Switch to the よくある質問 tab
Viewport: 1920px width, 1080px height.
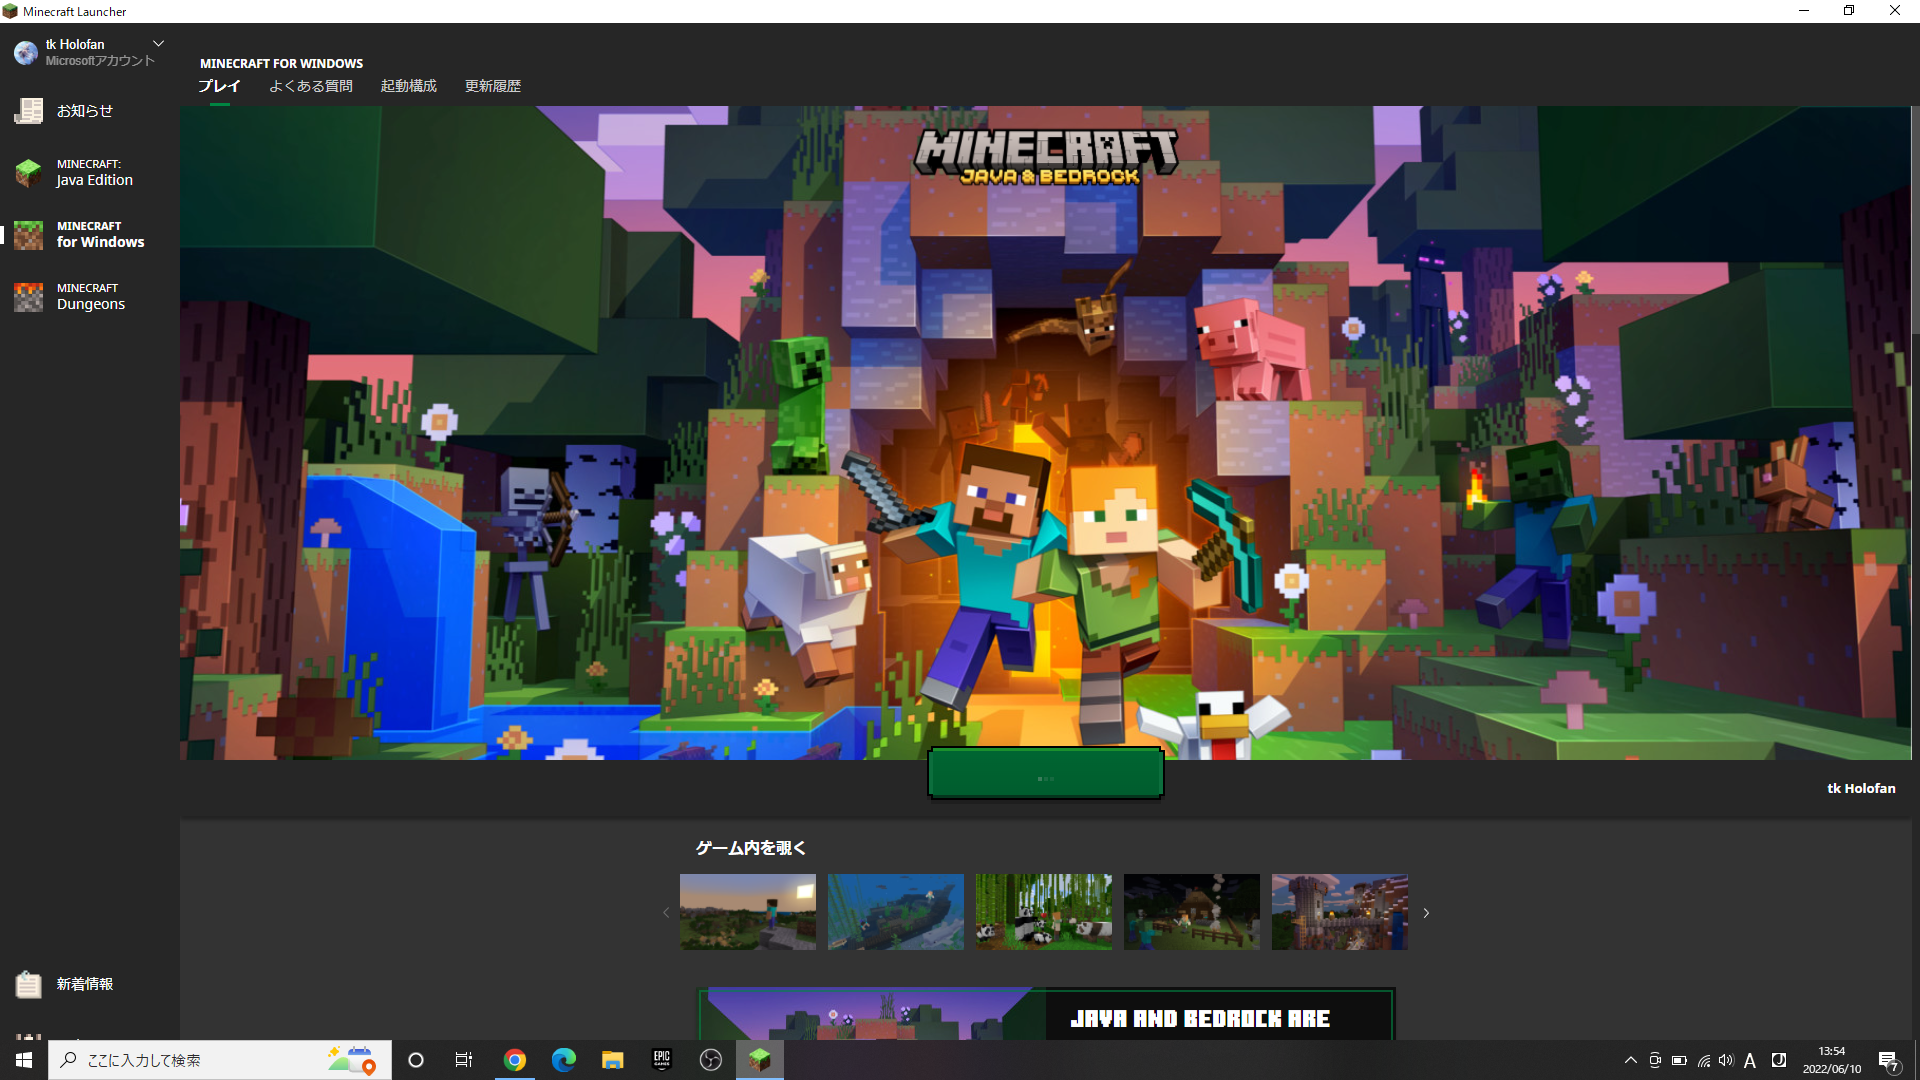tap(310, 86)
